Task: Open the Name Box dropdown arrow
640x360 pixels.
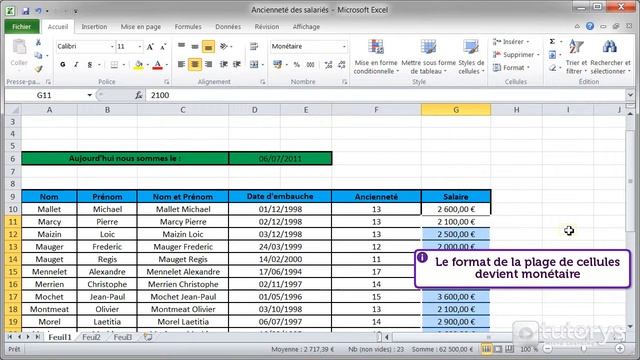Action: [89, 95]
